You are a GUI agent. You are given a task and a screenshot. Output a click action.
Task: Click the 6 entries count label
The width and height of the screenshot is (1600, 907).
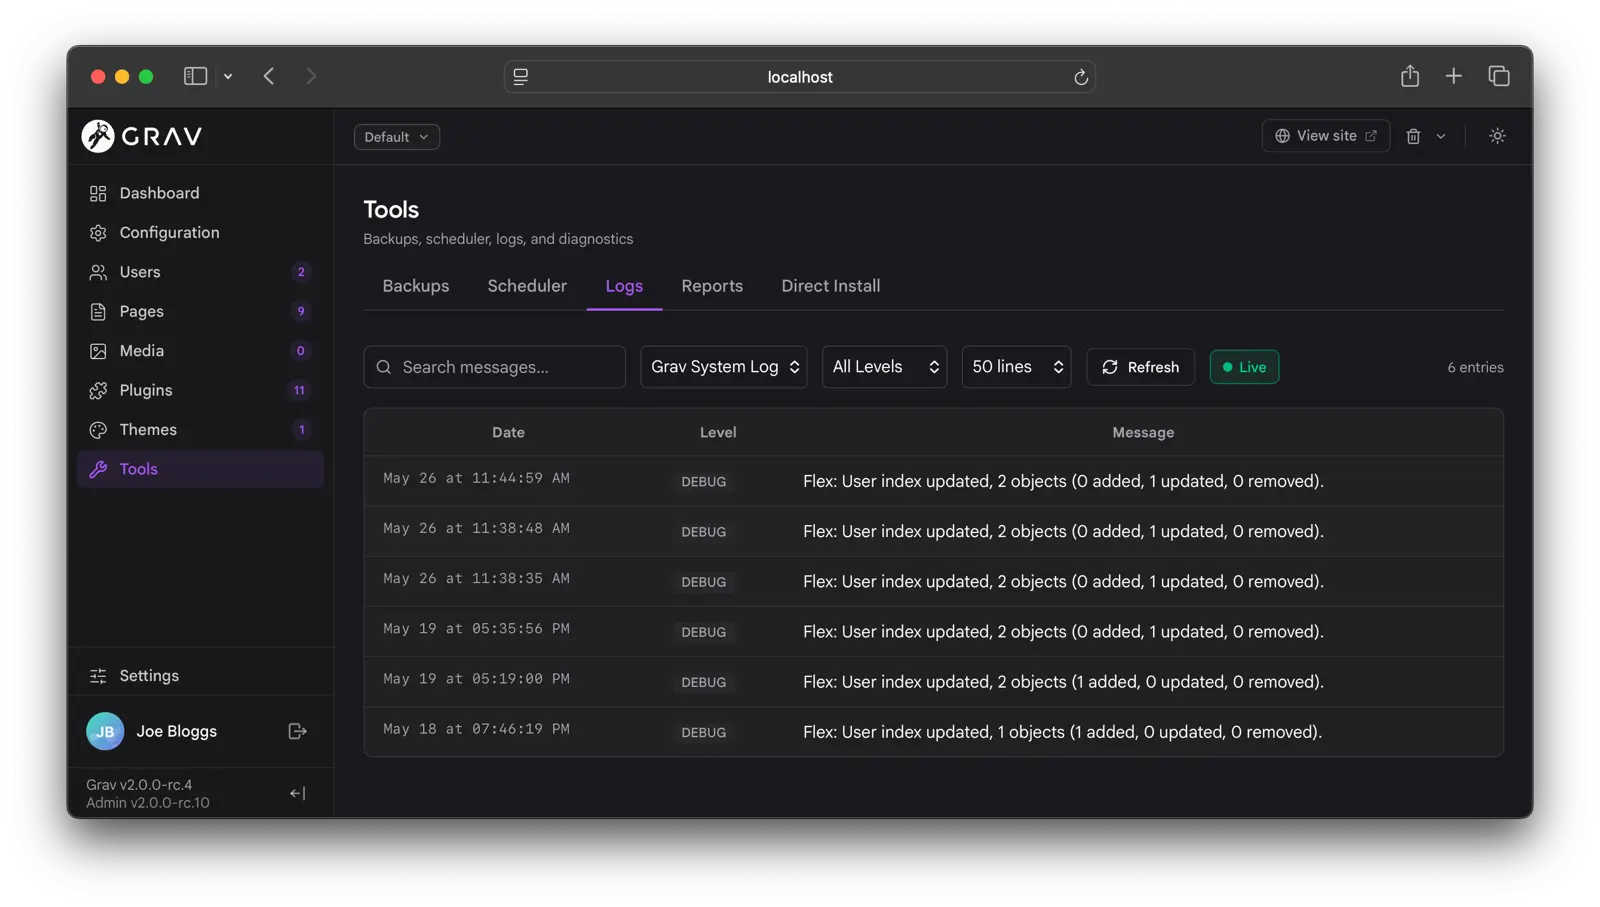pyautogui.click(x=1475, y=368)
